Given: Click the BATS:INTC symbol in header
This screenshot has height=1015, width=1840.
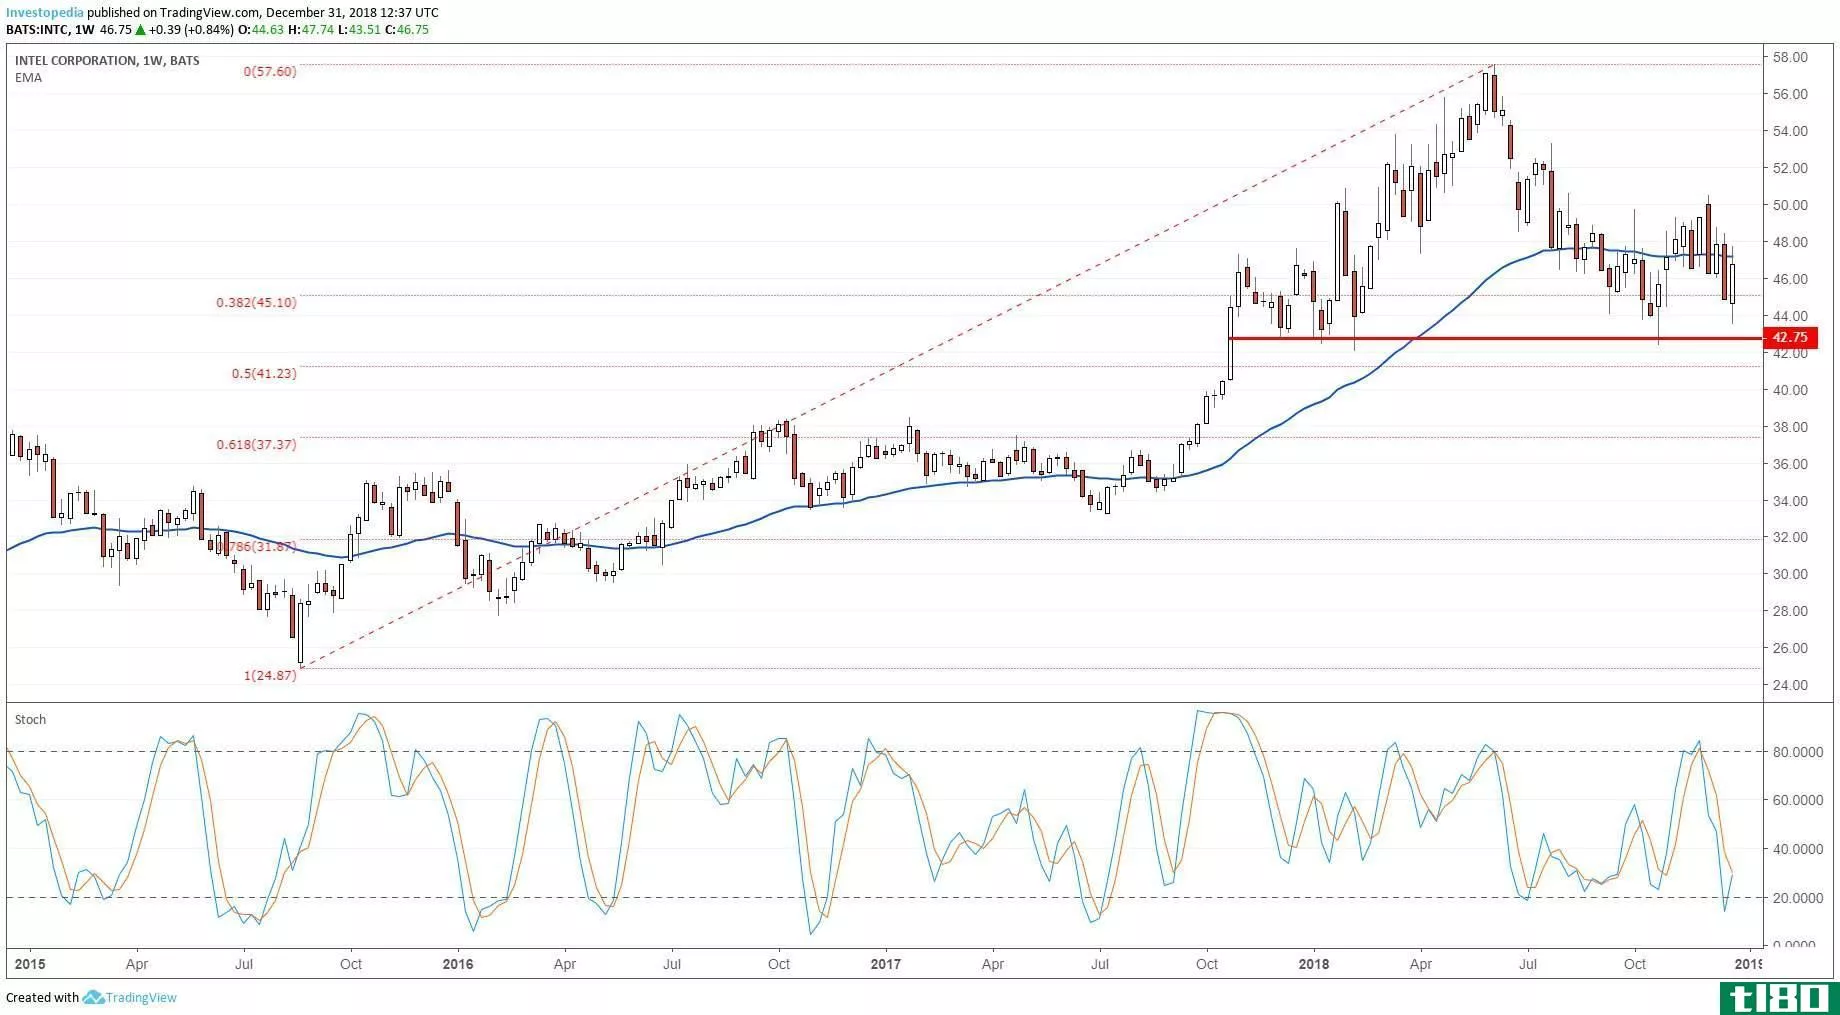Looking at the screenshot, I should click(37, 30).
